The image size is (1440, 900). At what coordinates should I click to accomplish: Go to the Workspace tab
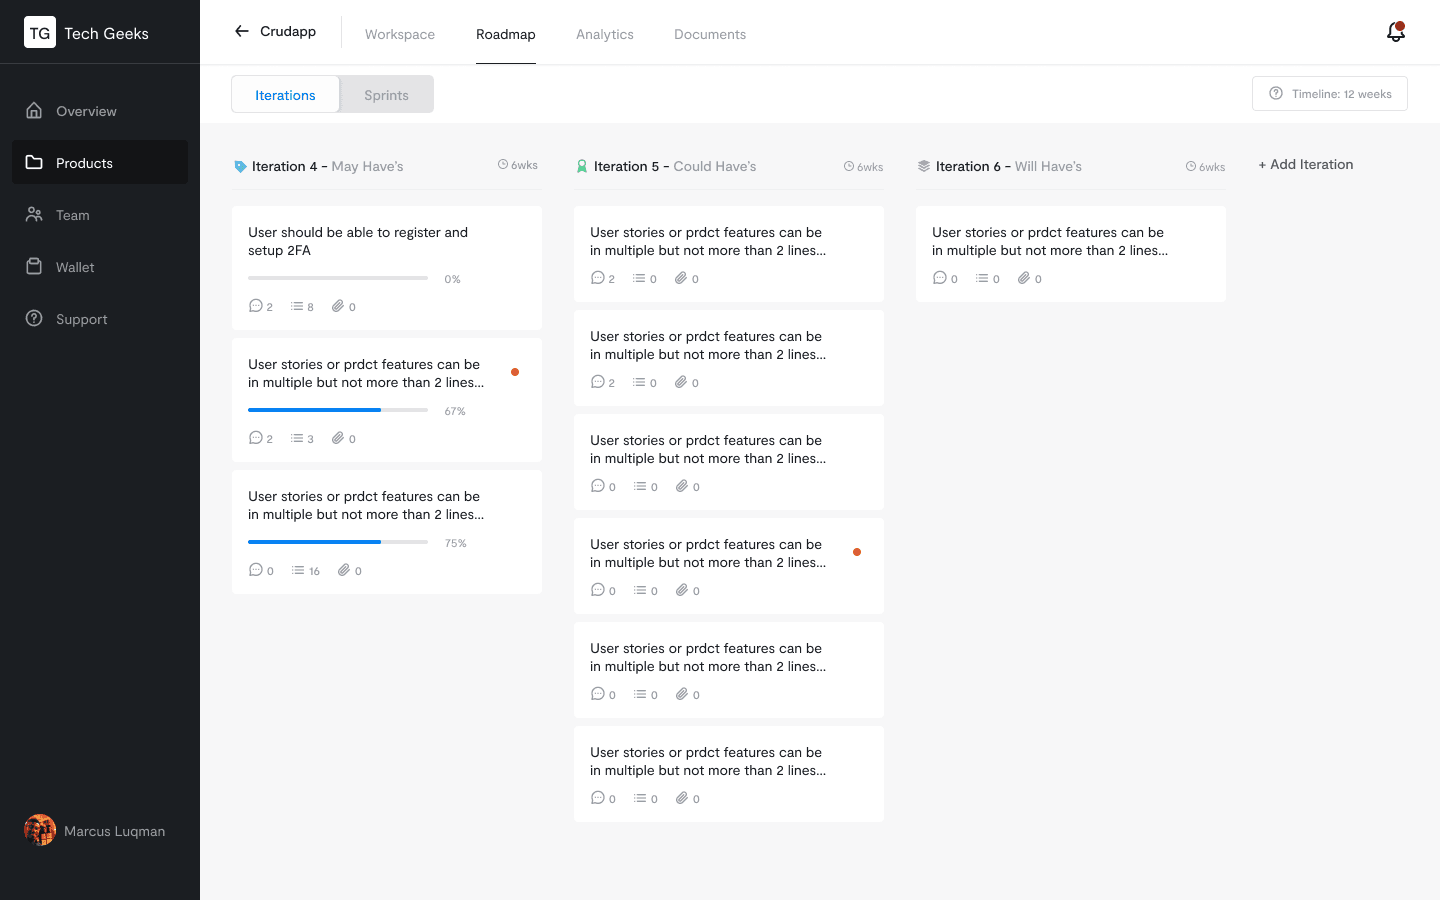pyautogui.click(x=400, y=34)
